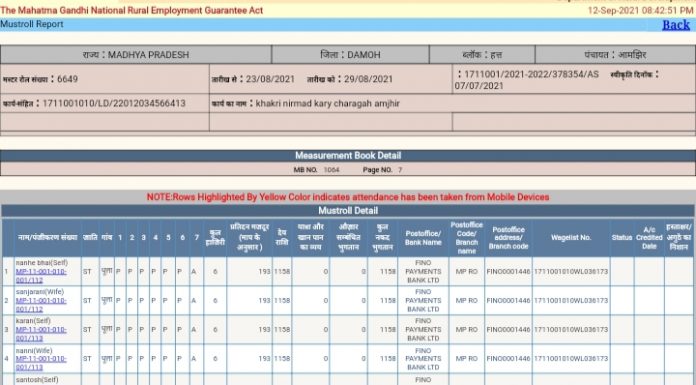Click the Mustroll Detail table header
This screenshot has height=385, width=696.
348,211
